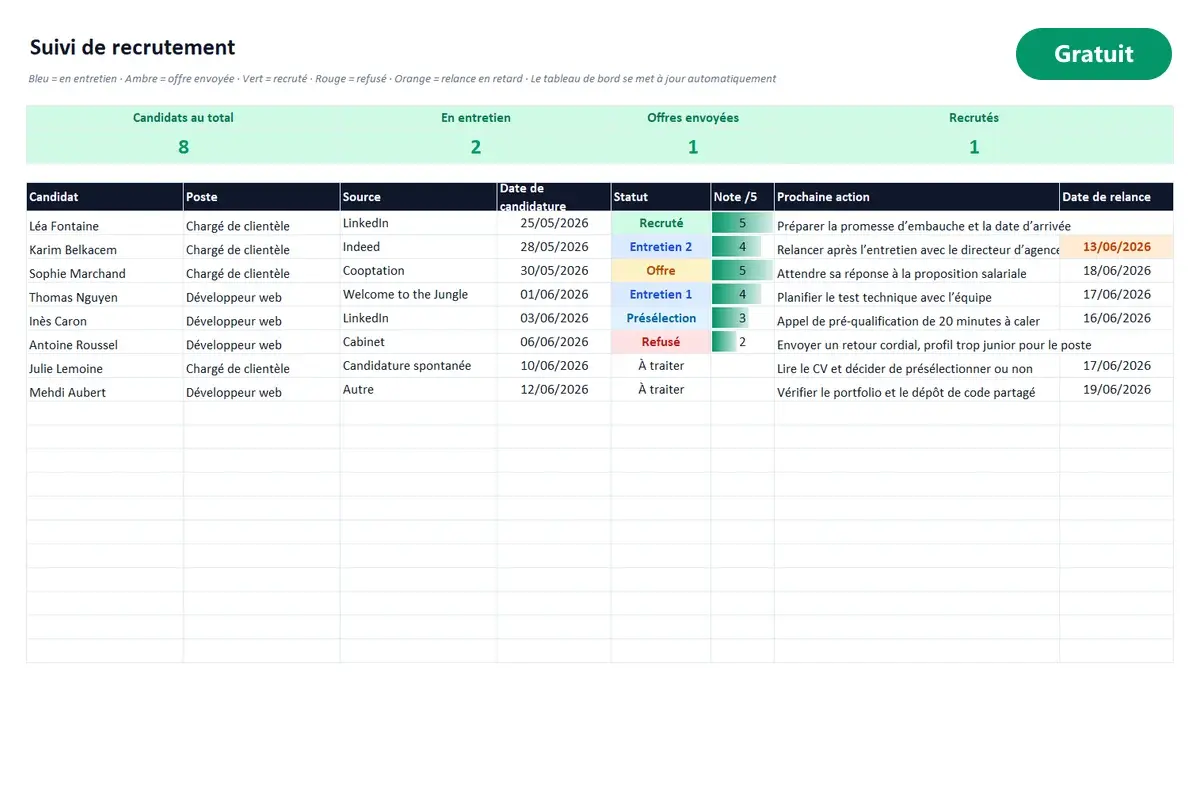This screenshot has width=1200, height=800.
Task: Click Lire le CV action cell
Action: (x=917, y=368)
